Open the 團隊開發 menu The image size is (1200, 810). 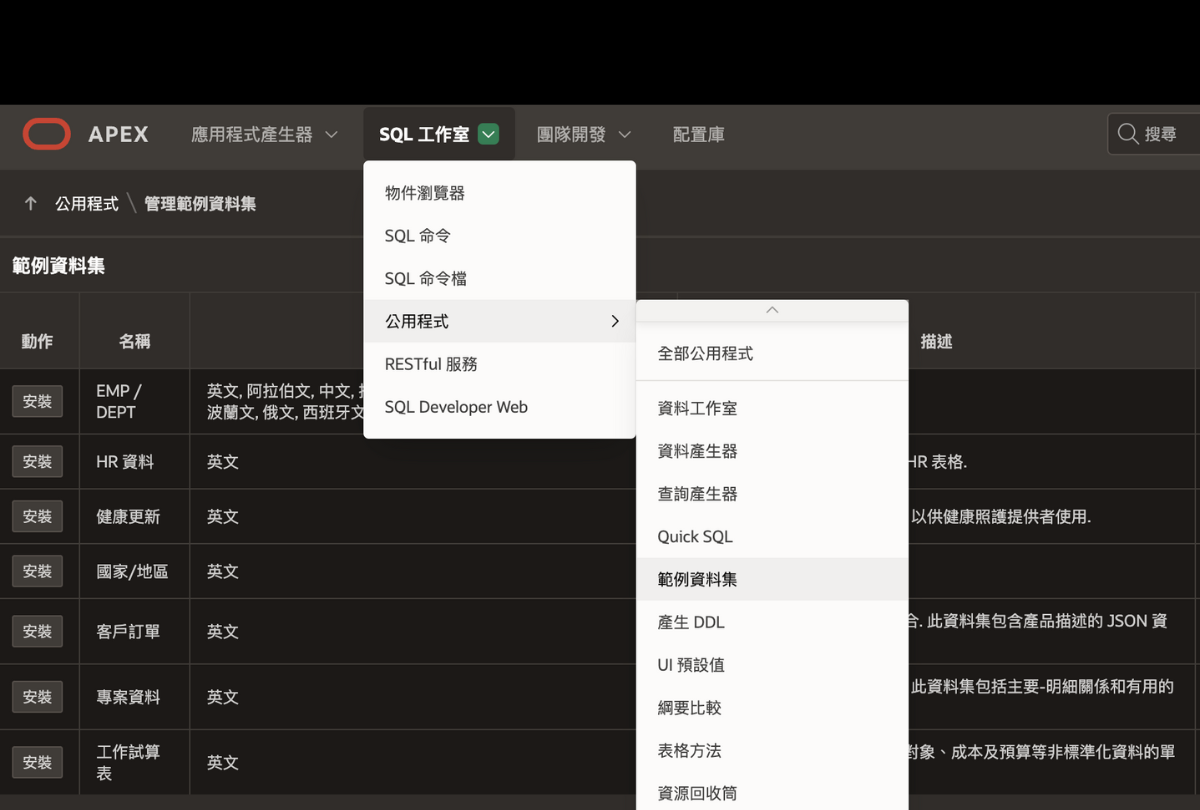584,134
